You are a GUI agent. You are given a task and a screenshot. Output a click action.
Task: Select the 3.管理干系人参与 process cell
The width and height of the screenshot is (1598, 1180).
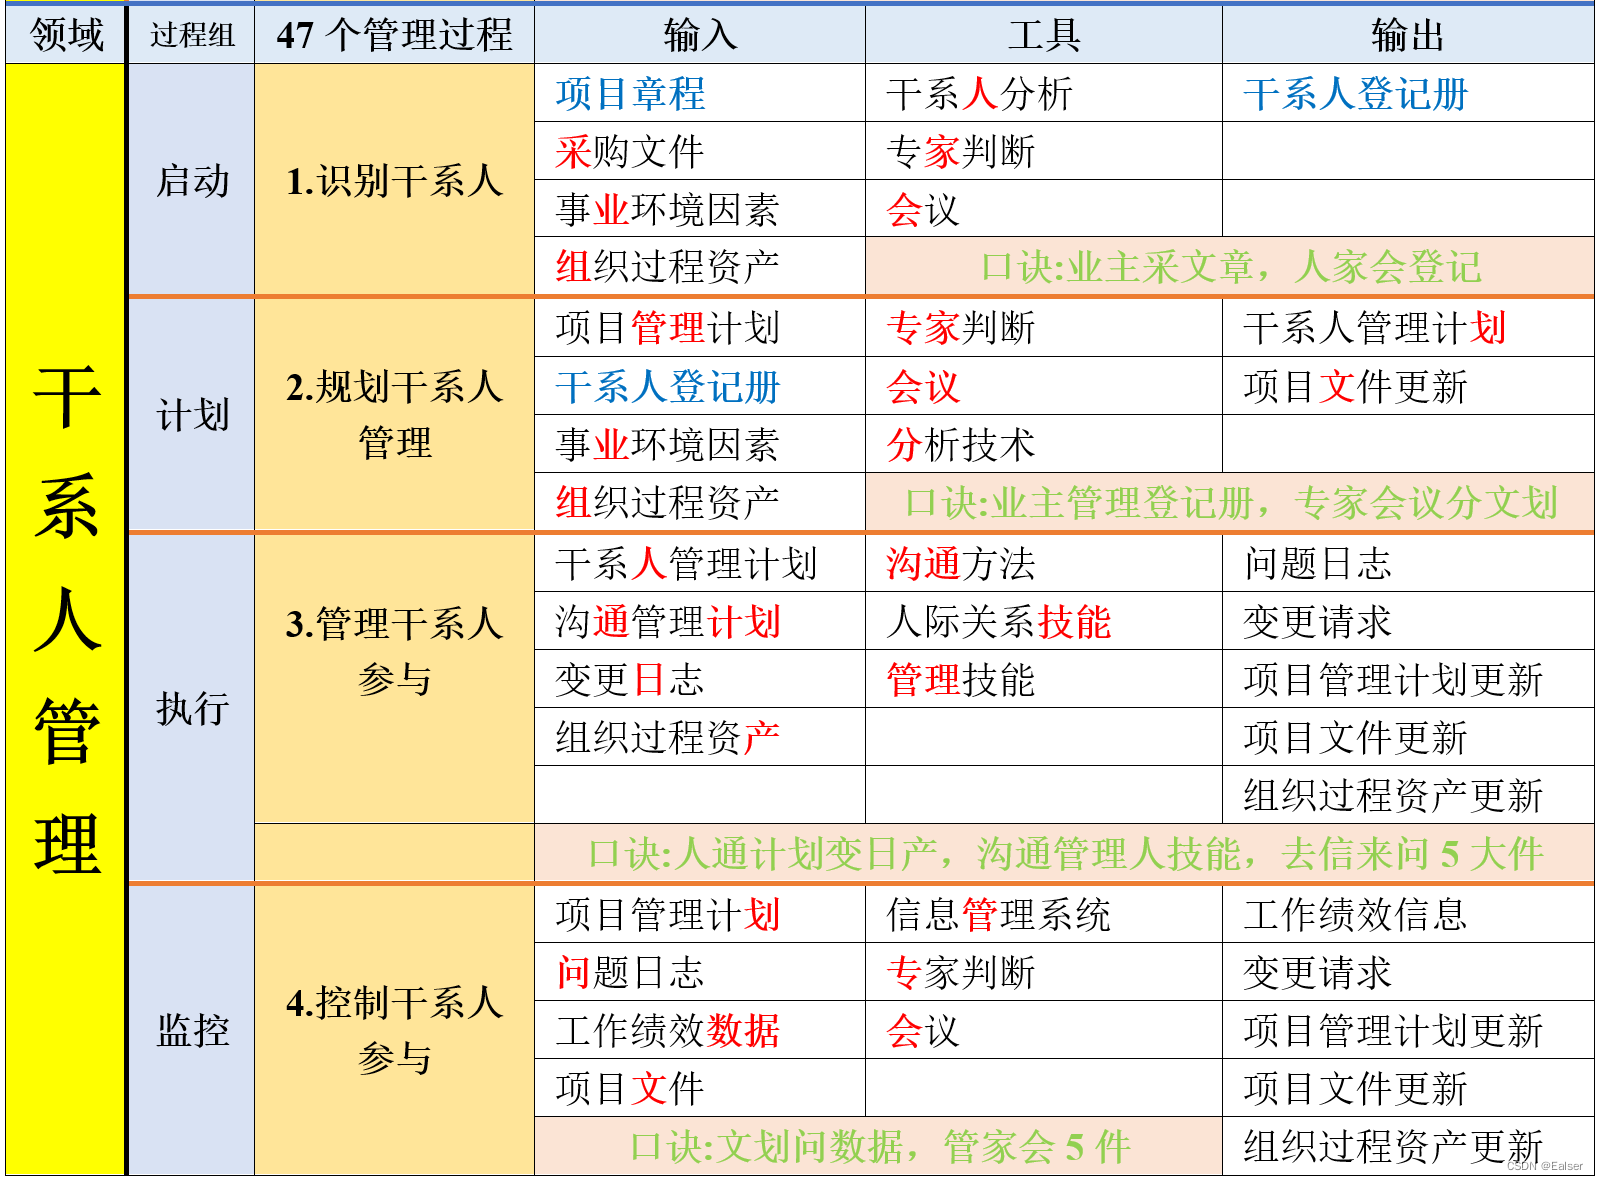click(394, 679)
